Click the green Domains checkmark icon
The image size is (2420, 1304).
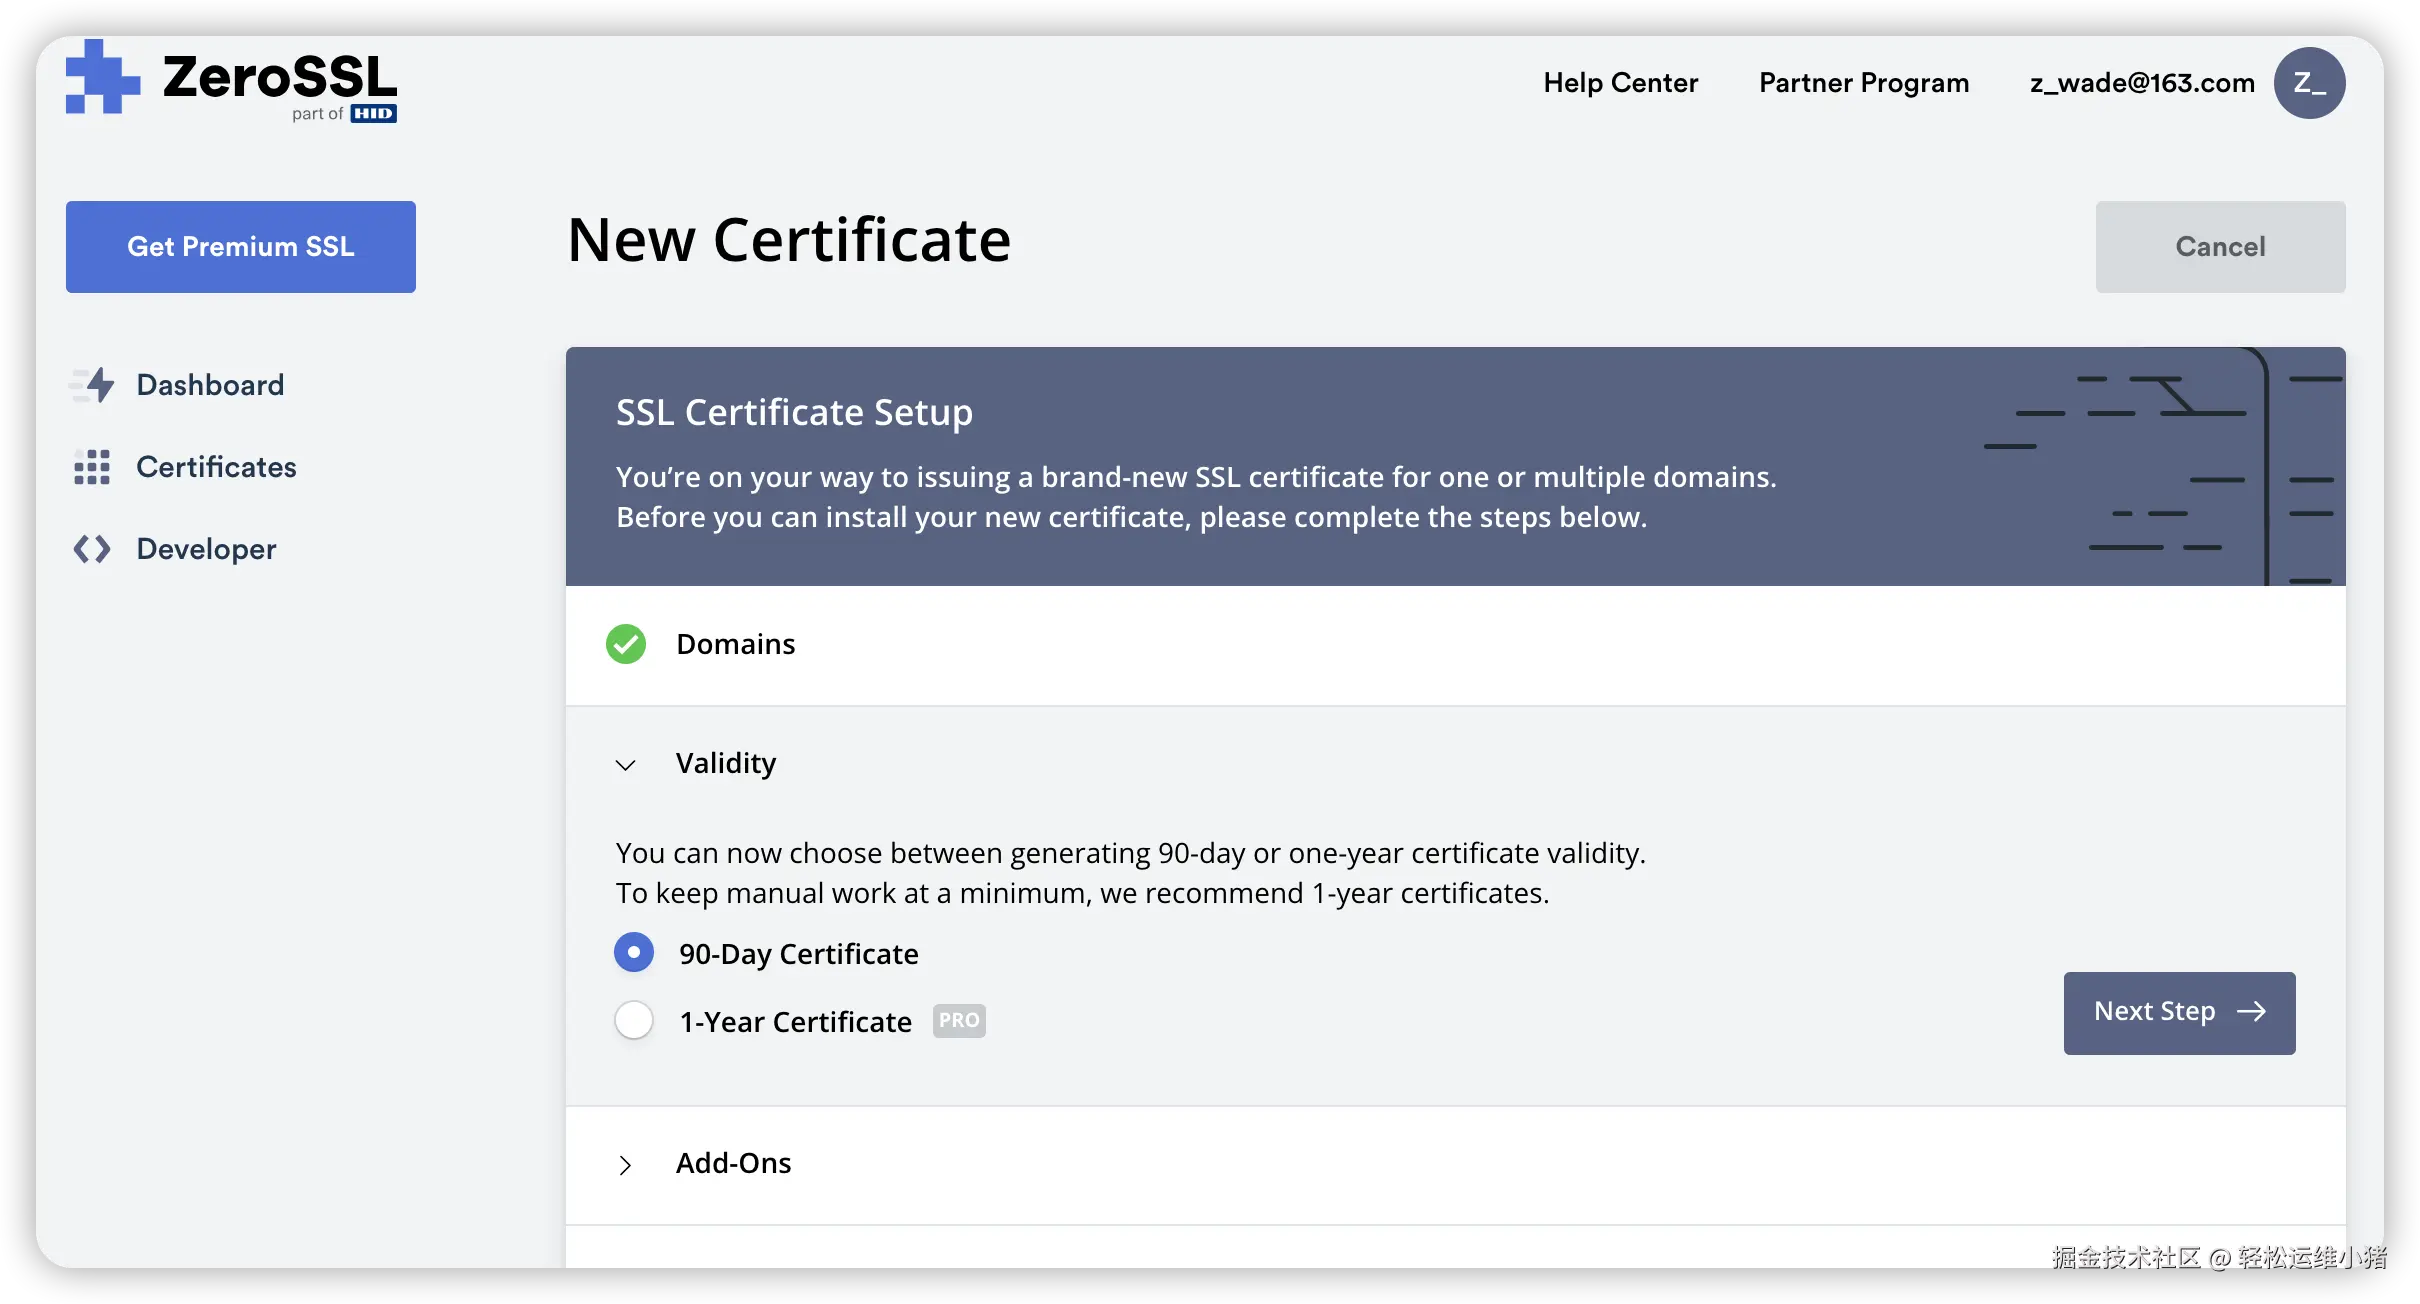(626, 644)
